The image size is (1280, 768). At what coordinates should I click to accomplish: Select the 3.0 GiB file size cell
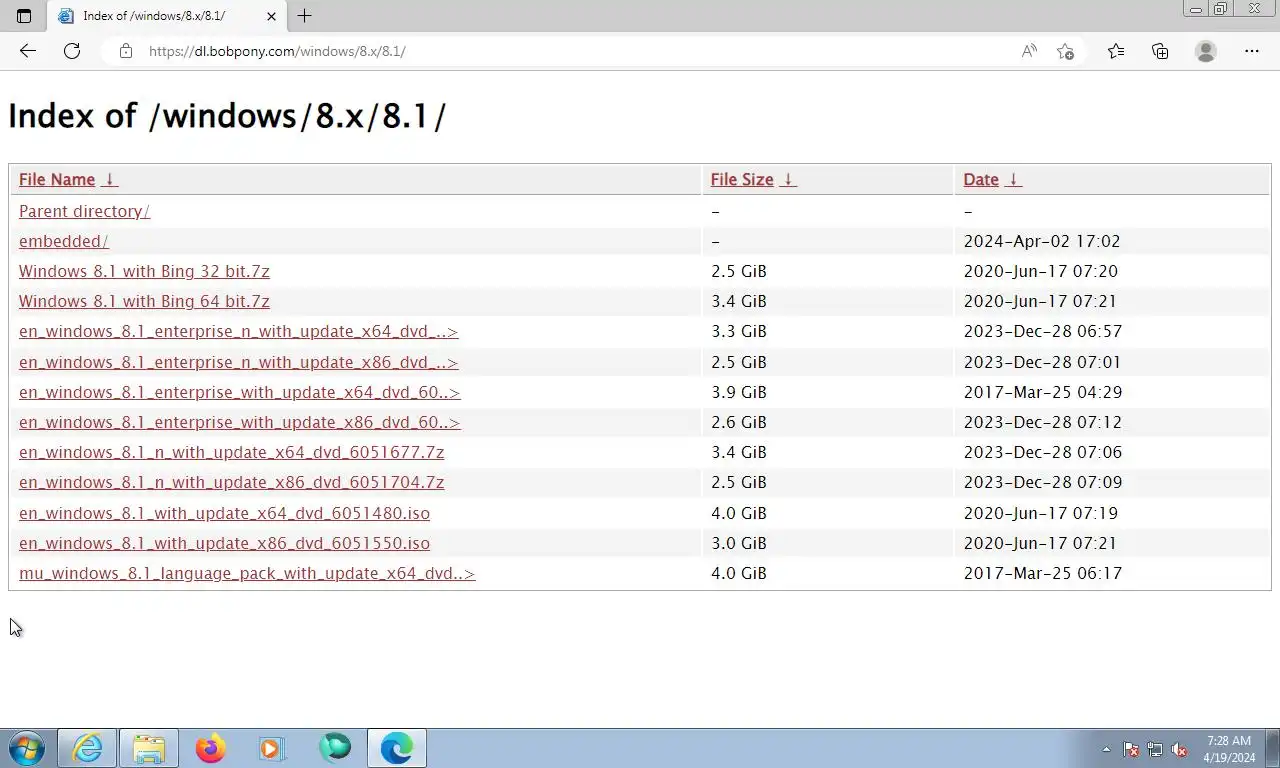[739, 543]
